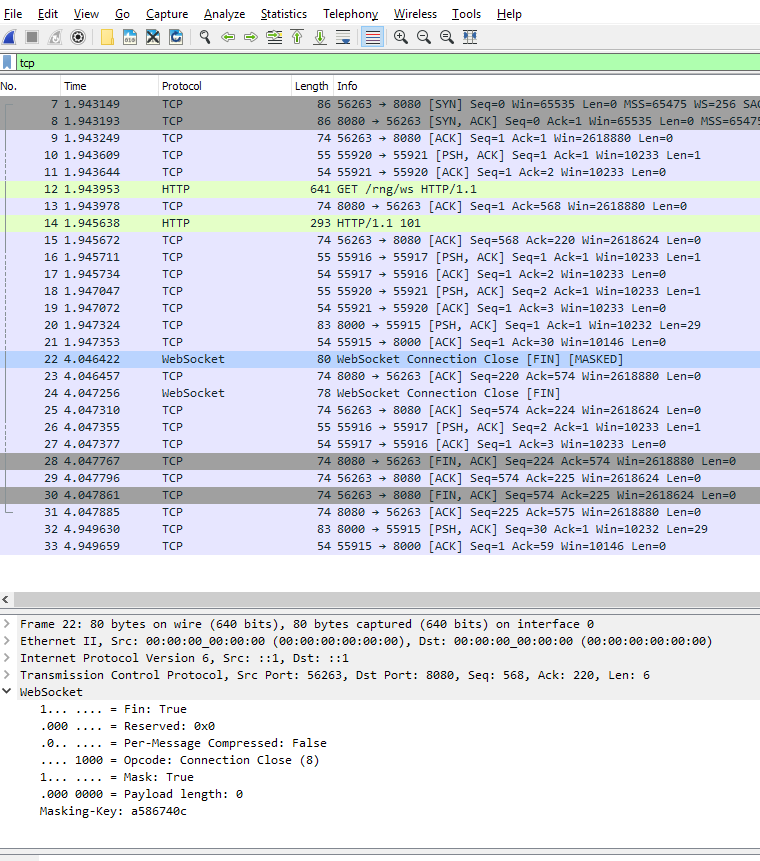Open the Edit menu
Screen dimensions: 760x861
47,14
